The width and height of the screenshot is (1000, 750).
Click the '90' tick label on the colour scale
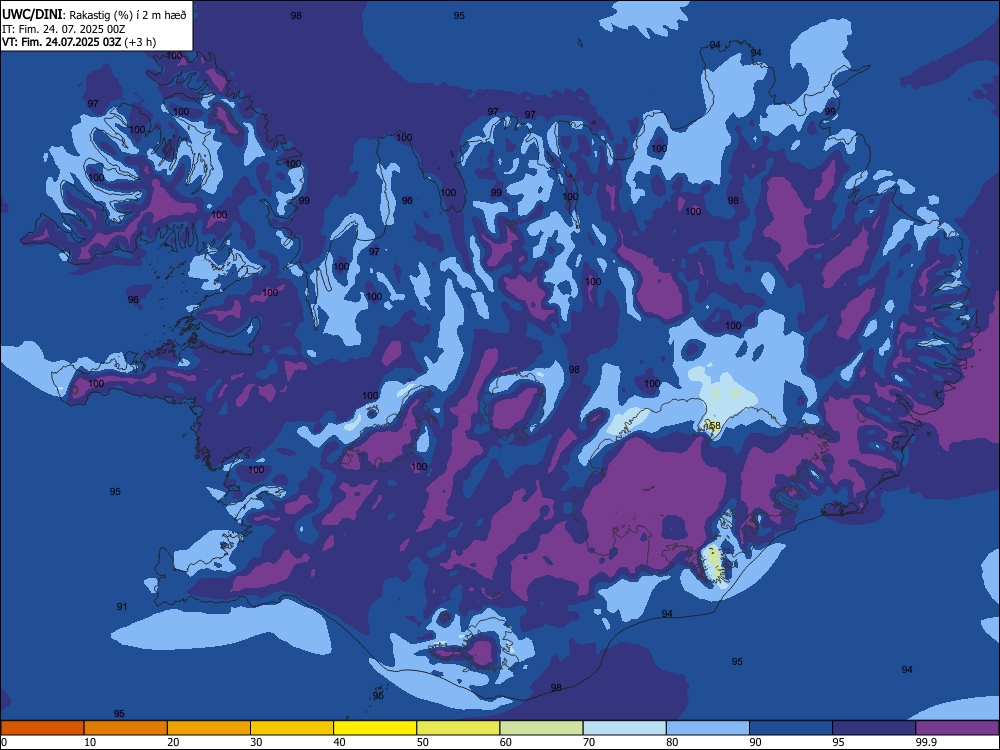tap(755, 742)
